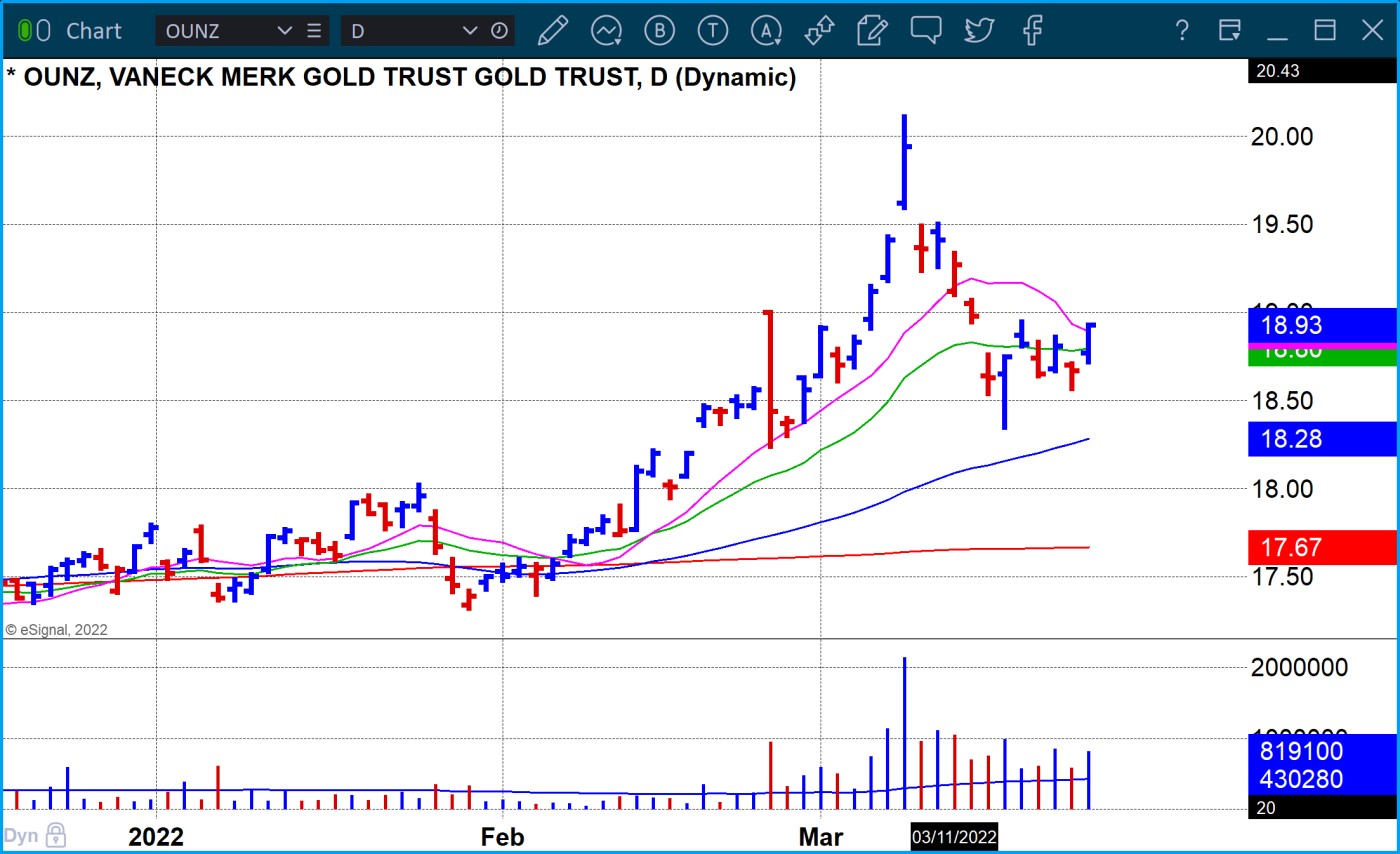Click the 19.50 price axis label
Screen dimensions: 1400x854
(1283, 224)
